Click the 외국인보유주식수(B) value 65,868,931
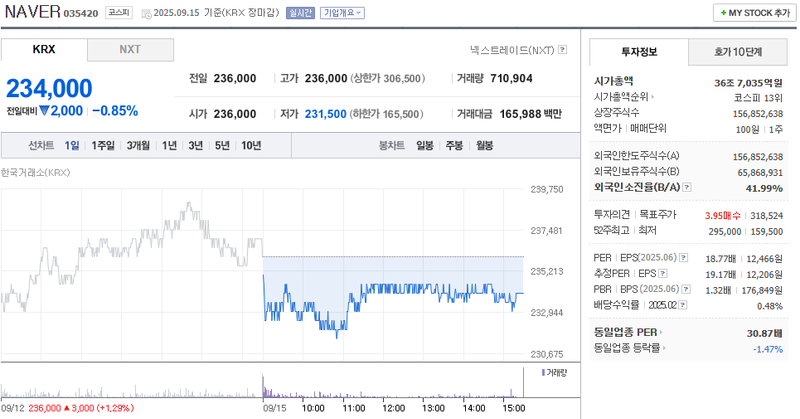 click(760, 172)
